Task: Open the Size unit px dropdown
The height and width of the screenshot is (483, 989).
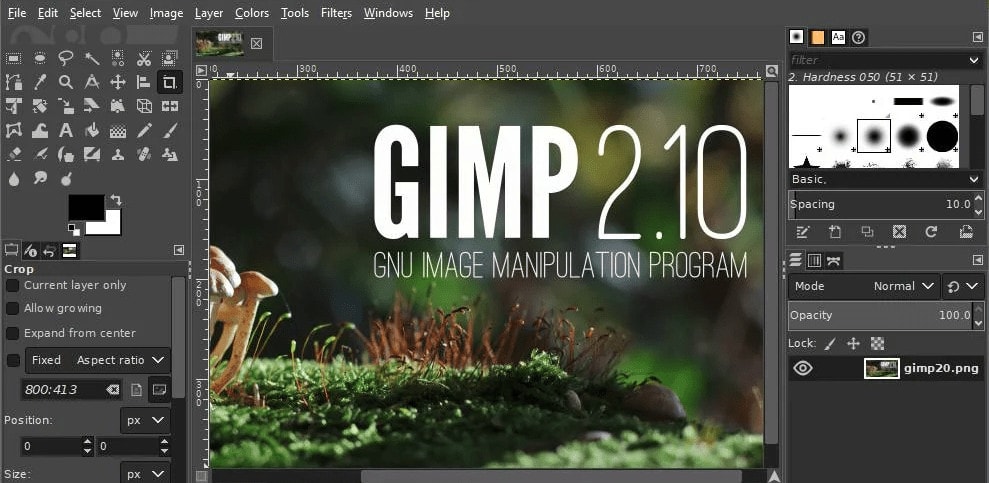Action: (x=145, y=474)
